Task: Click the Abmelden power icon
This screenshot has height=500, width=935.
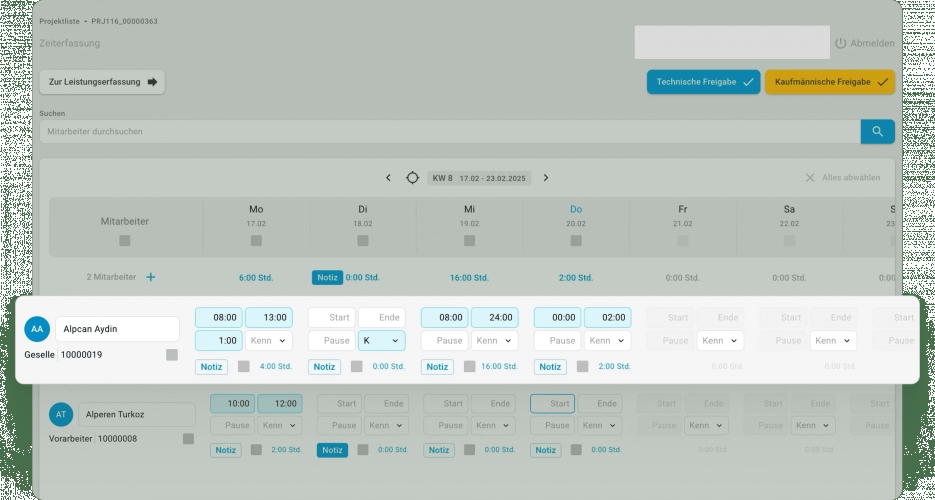Action: 841,43
